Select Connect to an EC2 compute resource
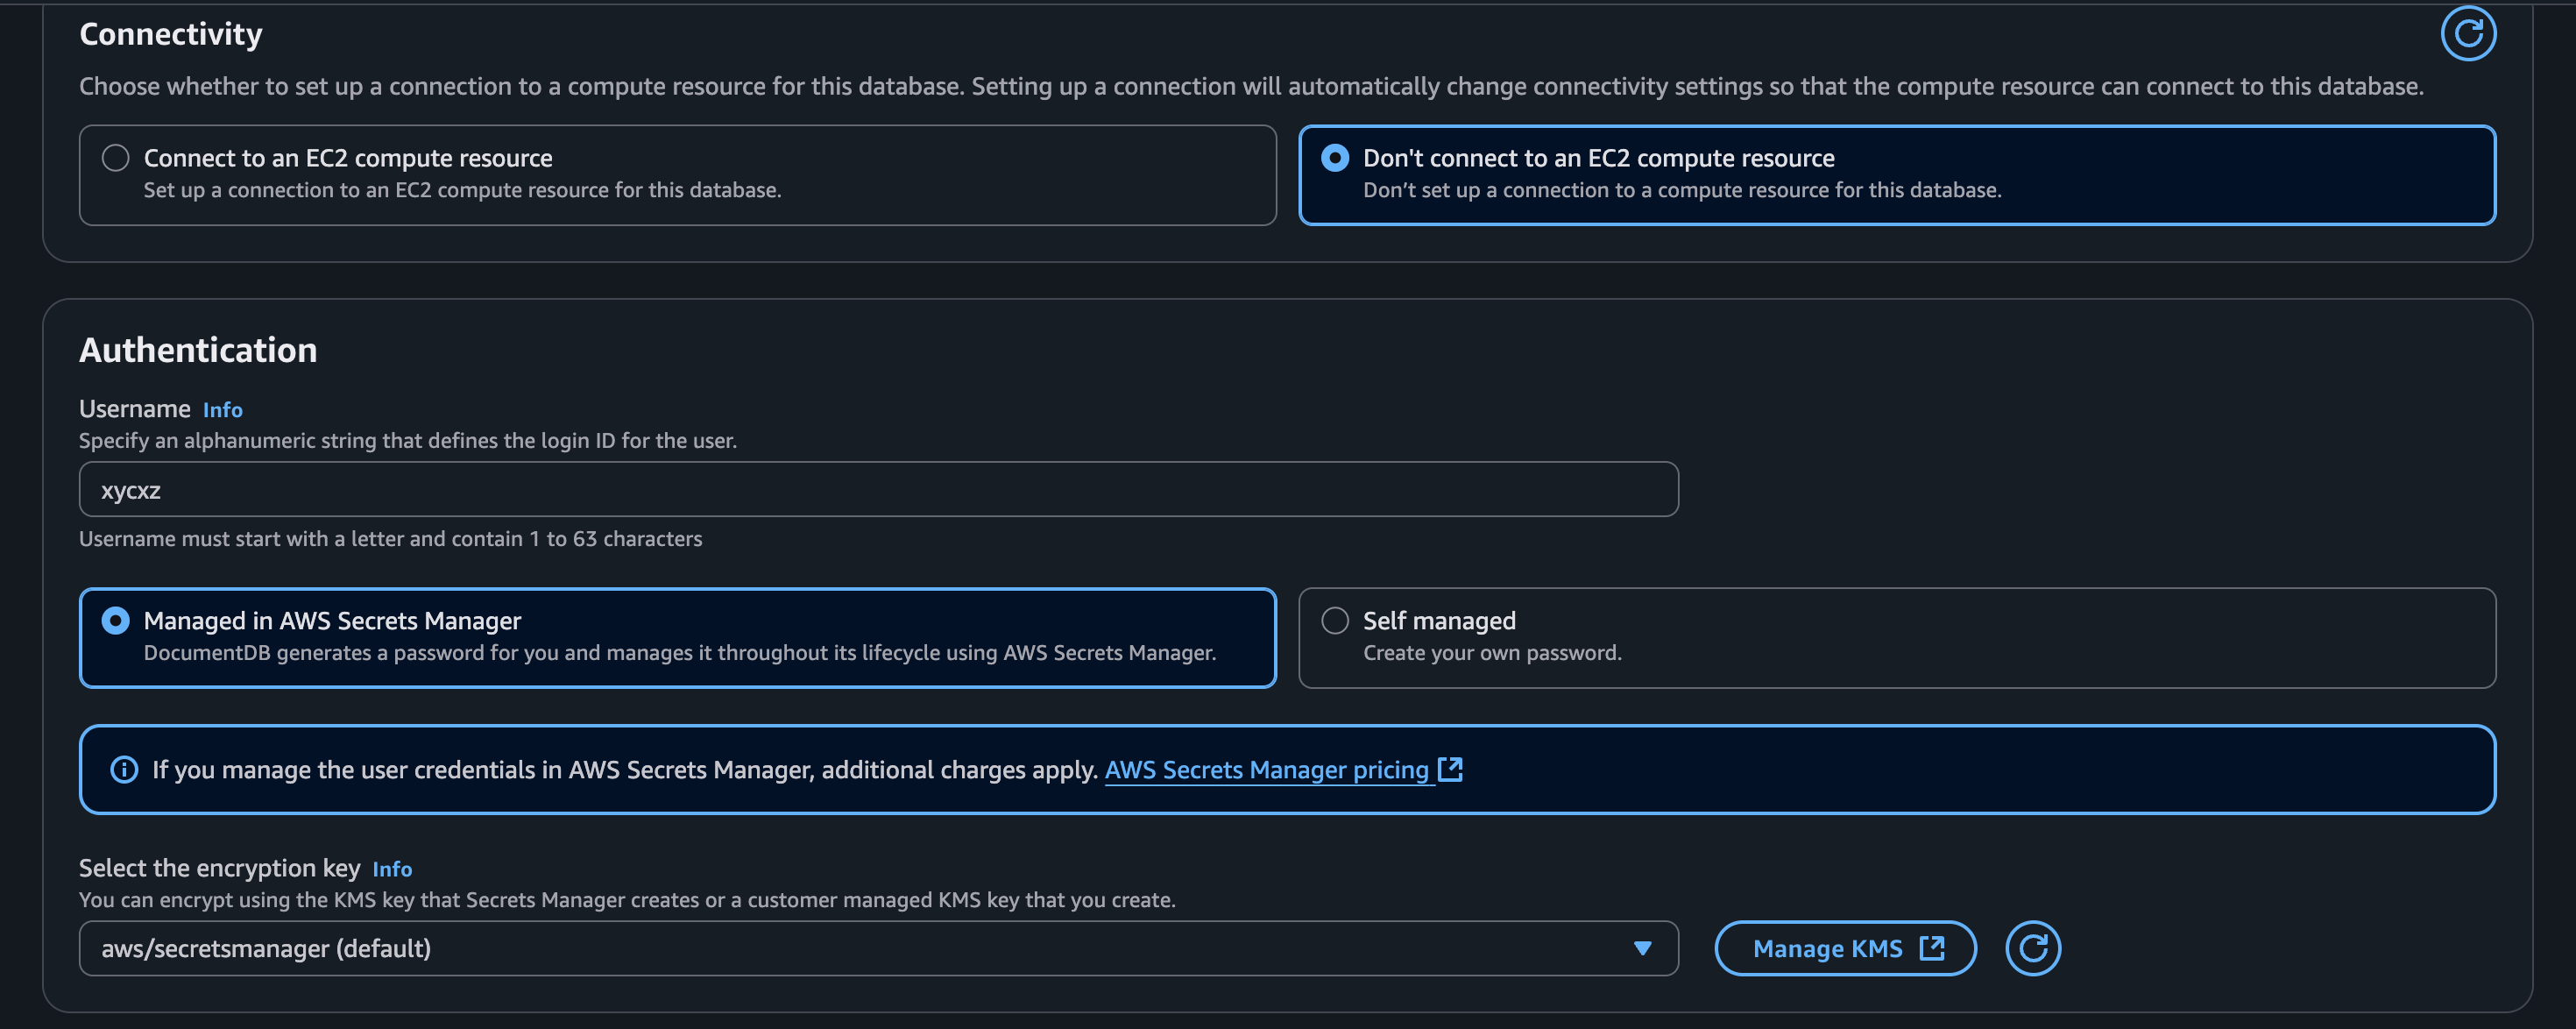 click(x=116, y=158)
